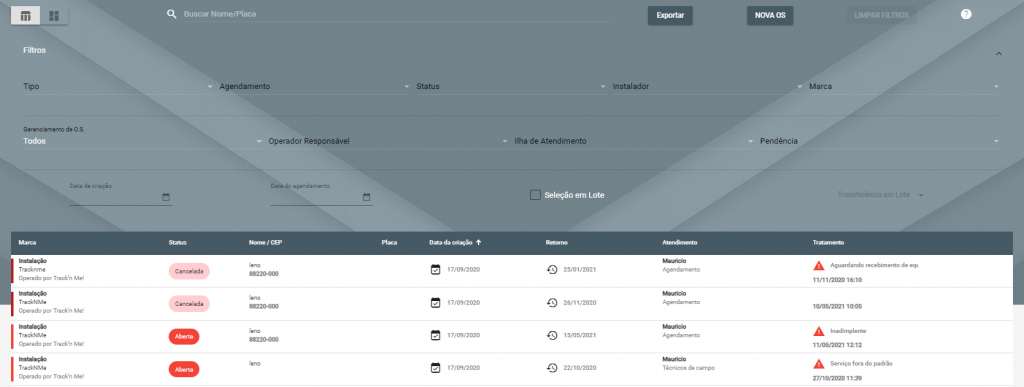
Task: Click return history icon for 25/01/2021
Action: (552, 270)
